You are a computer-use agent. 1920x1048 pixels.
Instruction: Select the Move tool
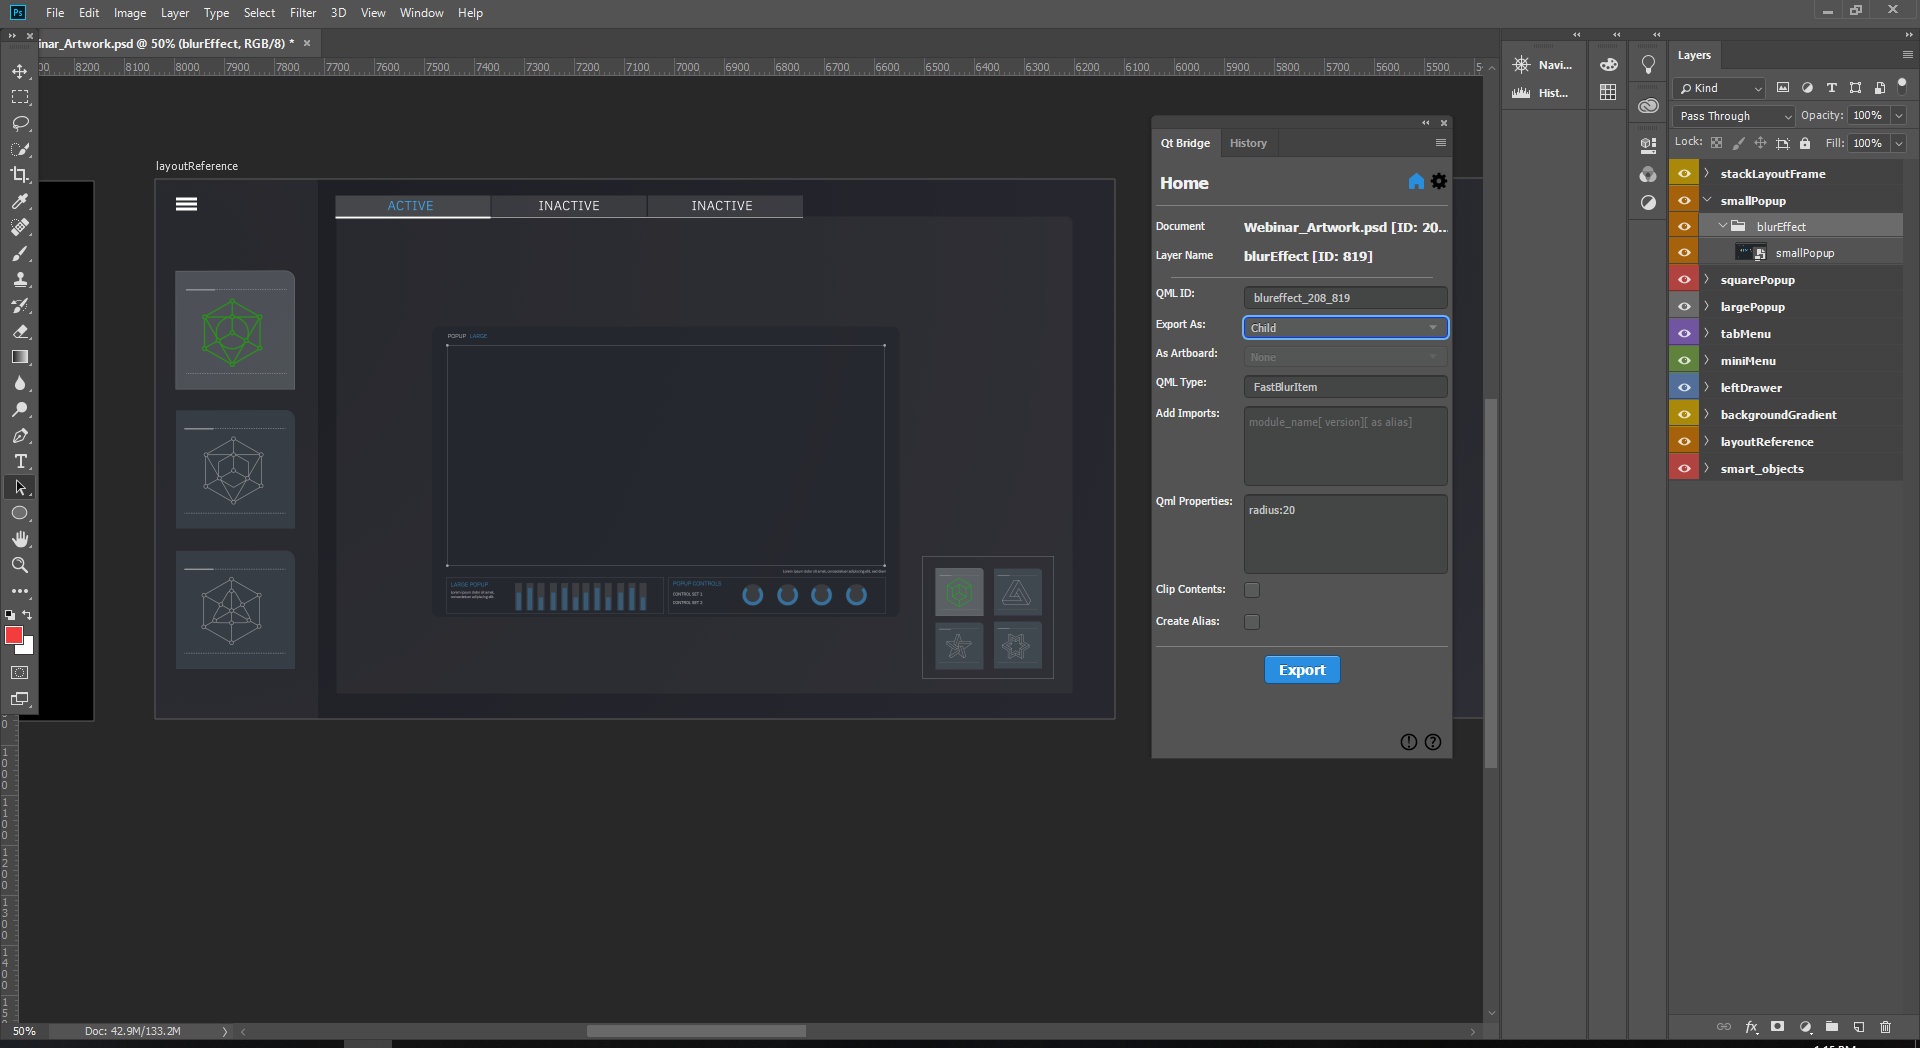pos(20,71)
